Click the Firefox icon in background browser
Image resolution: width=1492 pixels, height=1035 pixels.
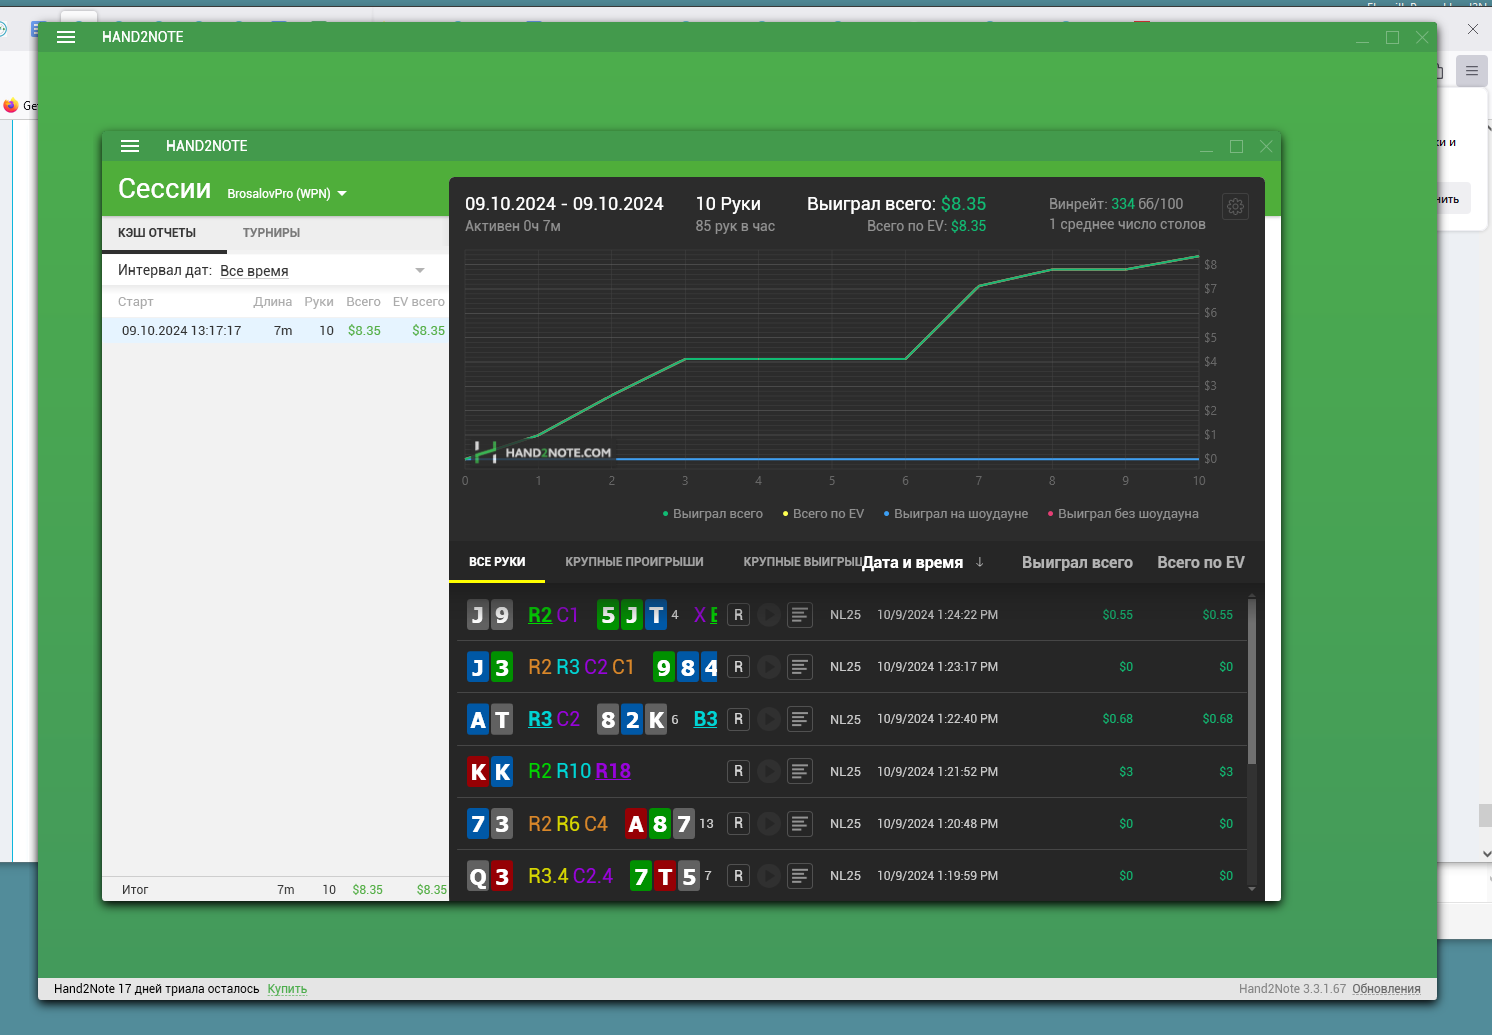(11, 105)
